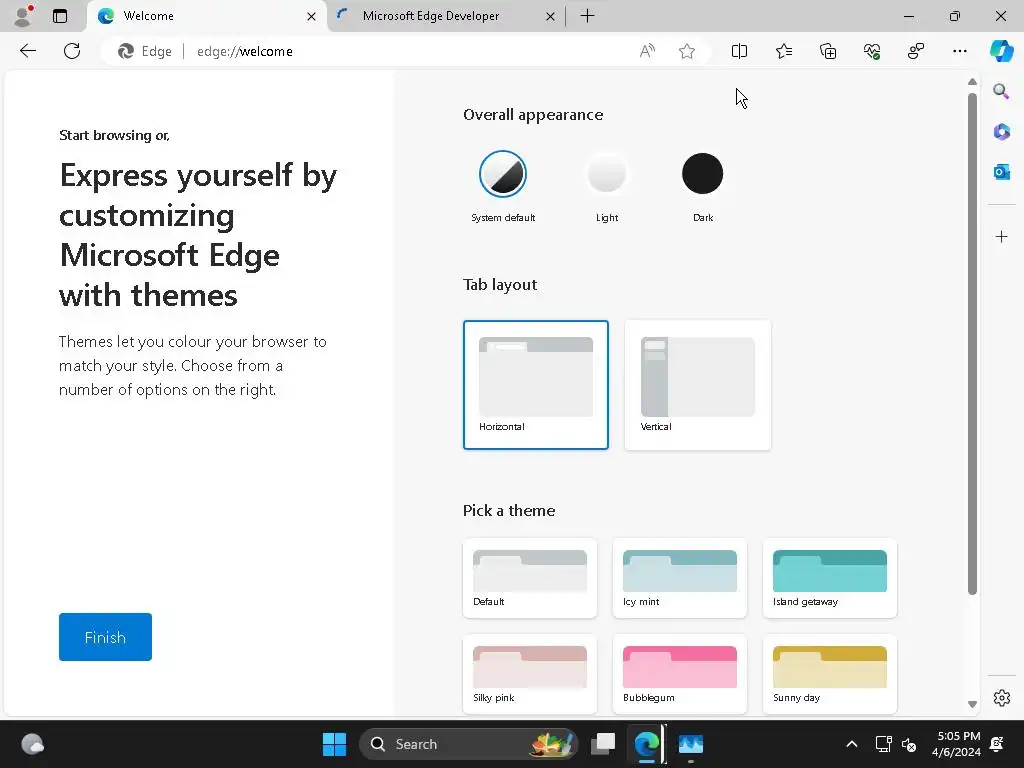Click the Finish button

(x=105, y=637)
